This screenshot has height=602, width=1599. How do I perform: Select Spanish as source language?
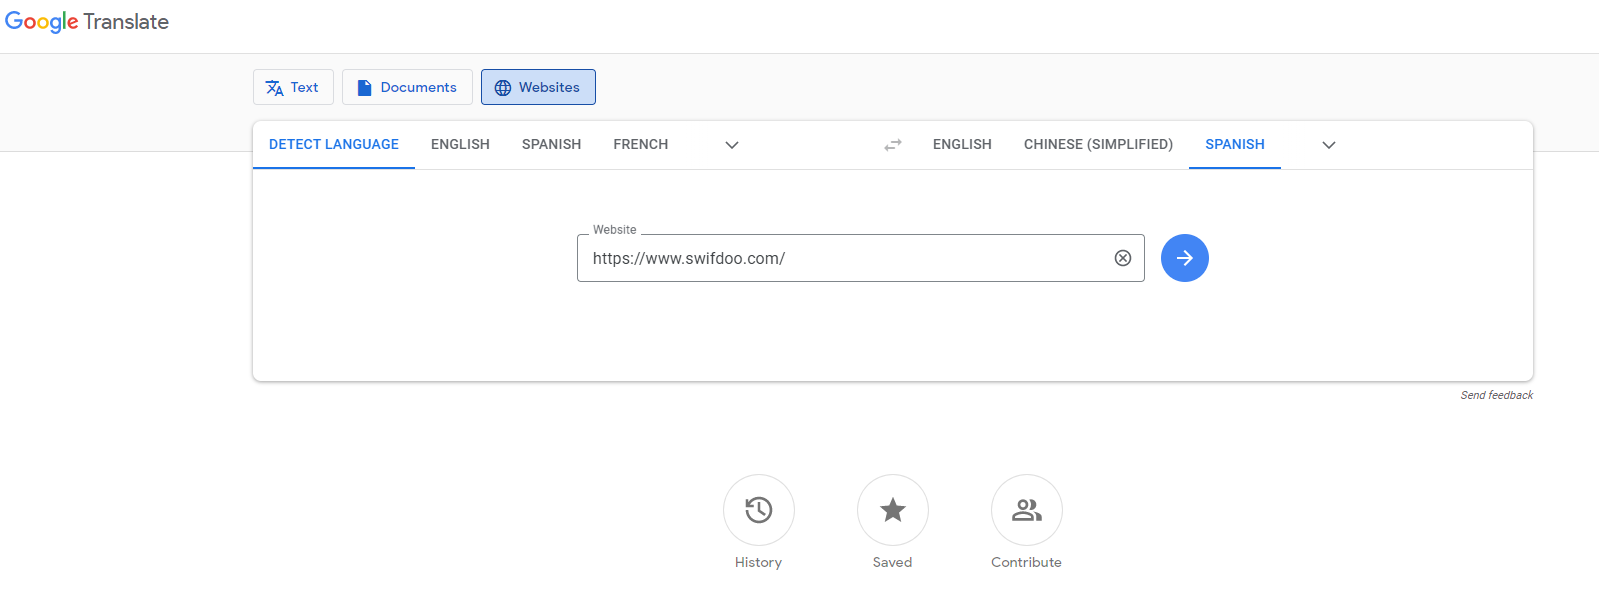tap(551, 144)
